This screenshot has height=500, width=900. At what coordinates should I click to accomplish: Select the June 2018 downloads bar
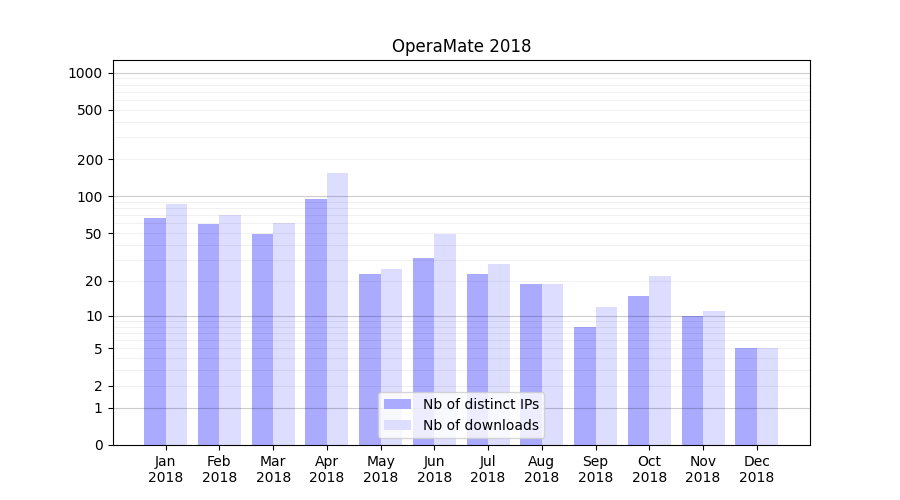(445, 339)
